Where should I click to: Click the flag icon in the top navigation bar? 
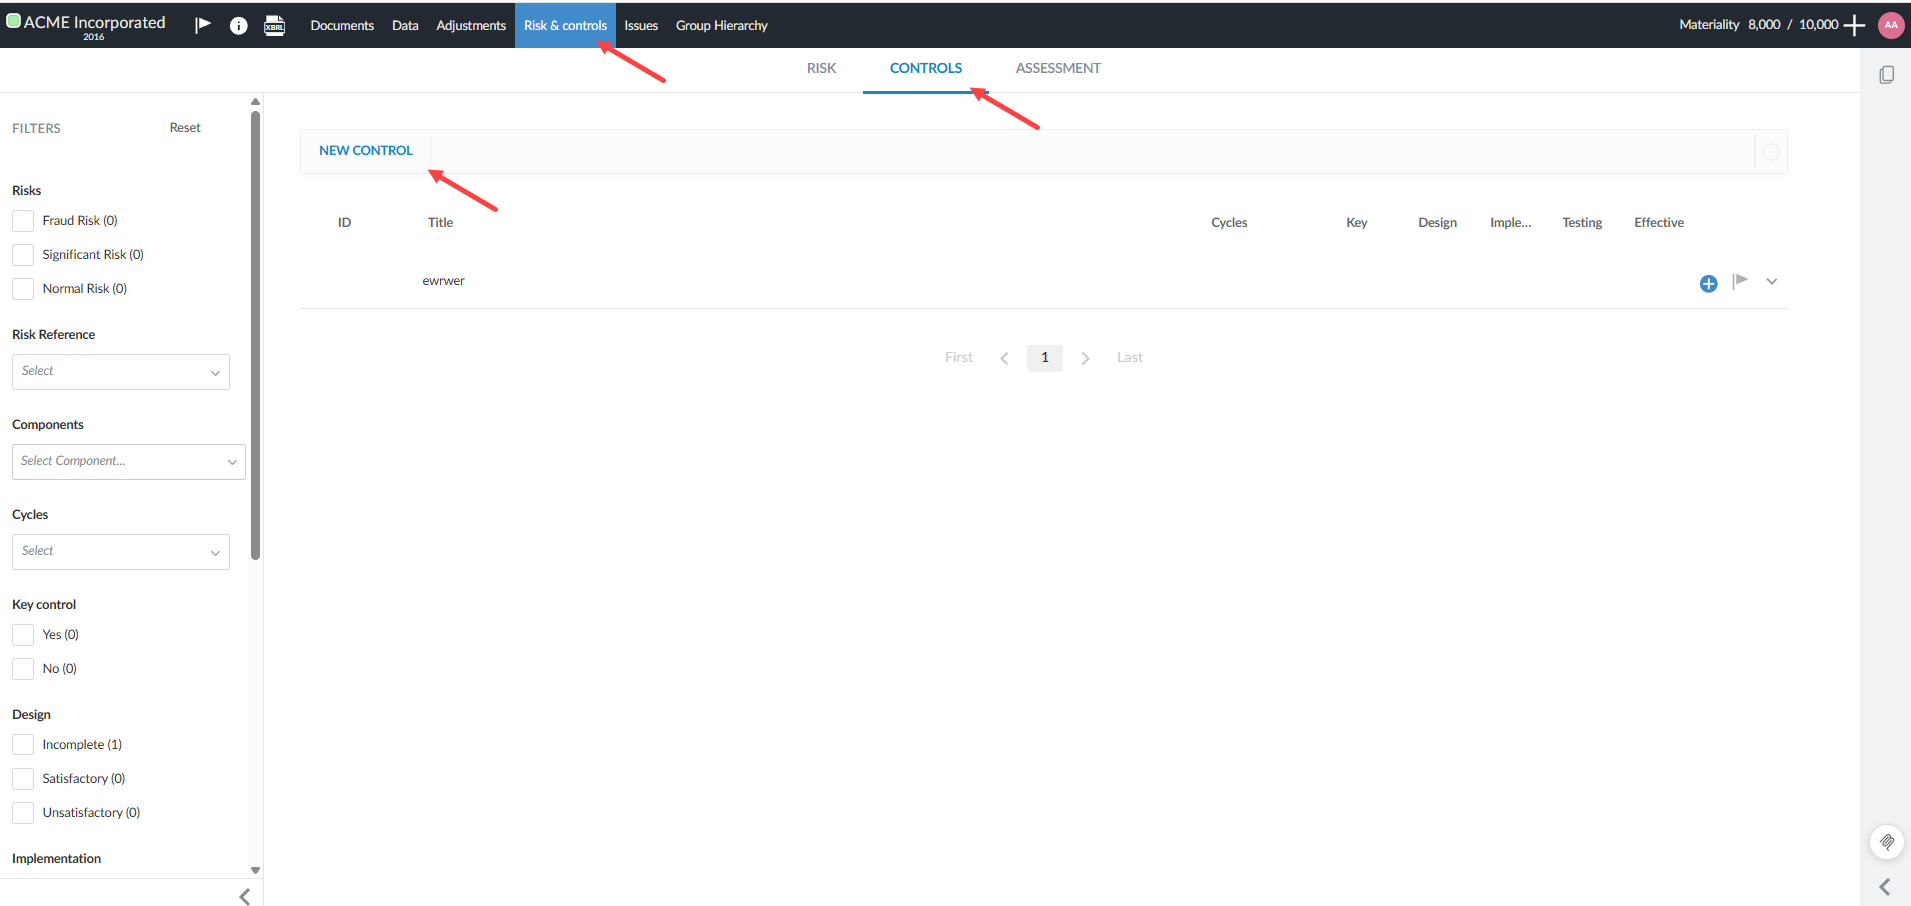point(202,24)
